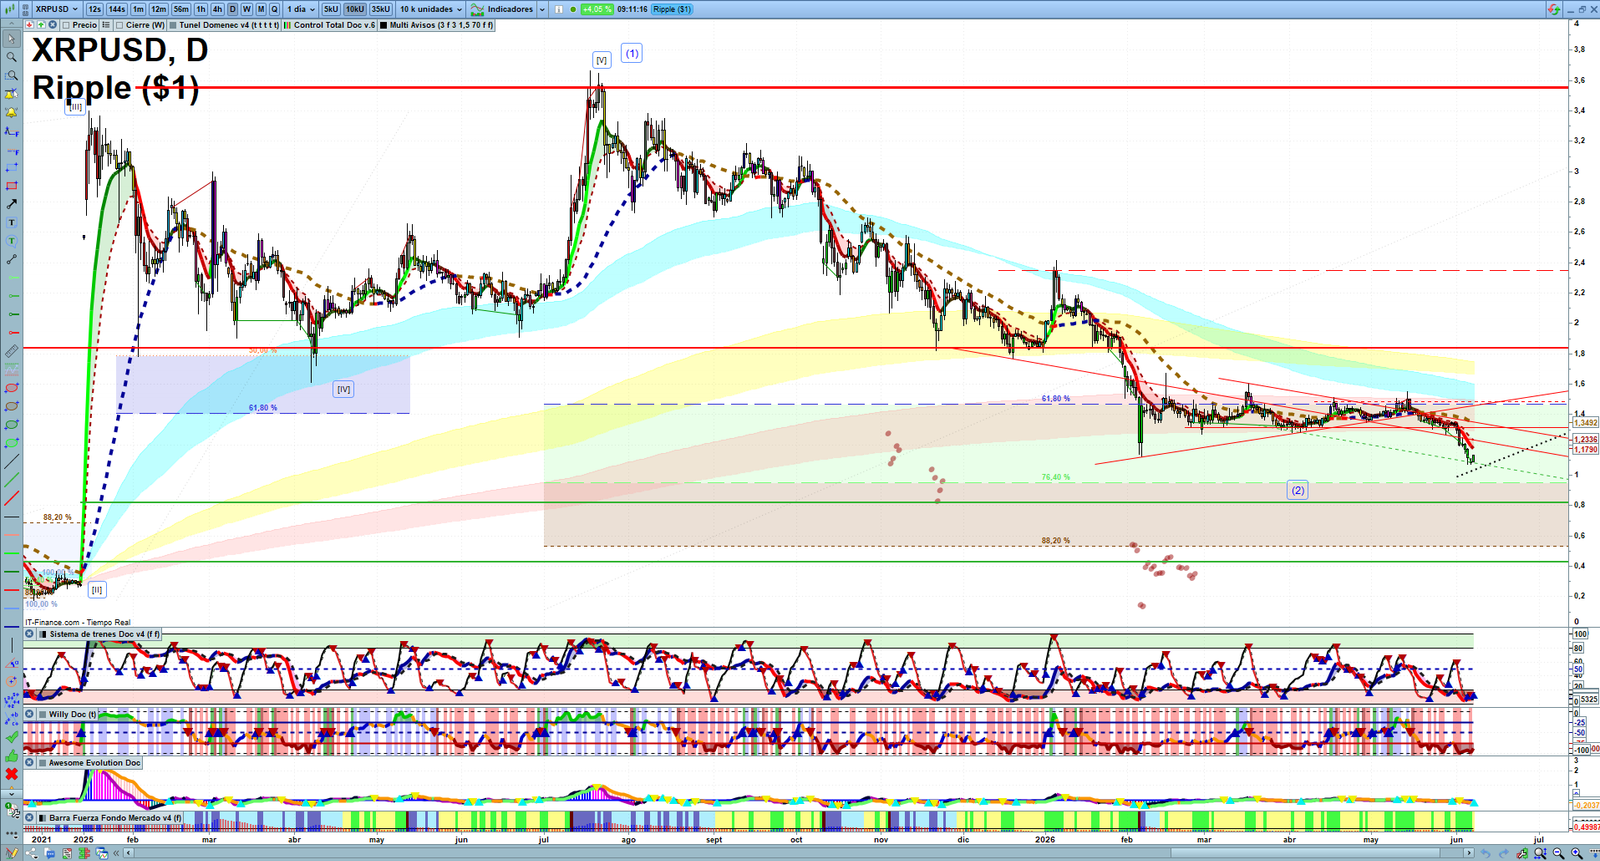Screen dimensions: 1600x861
Task: Select the red ellipse drawing tool
Action: coord(11,388)
